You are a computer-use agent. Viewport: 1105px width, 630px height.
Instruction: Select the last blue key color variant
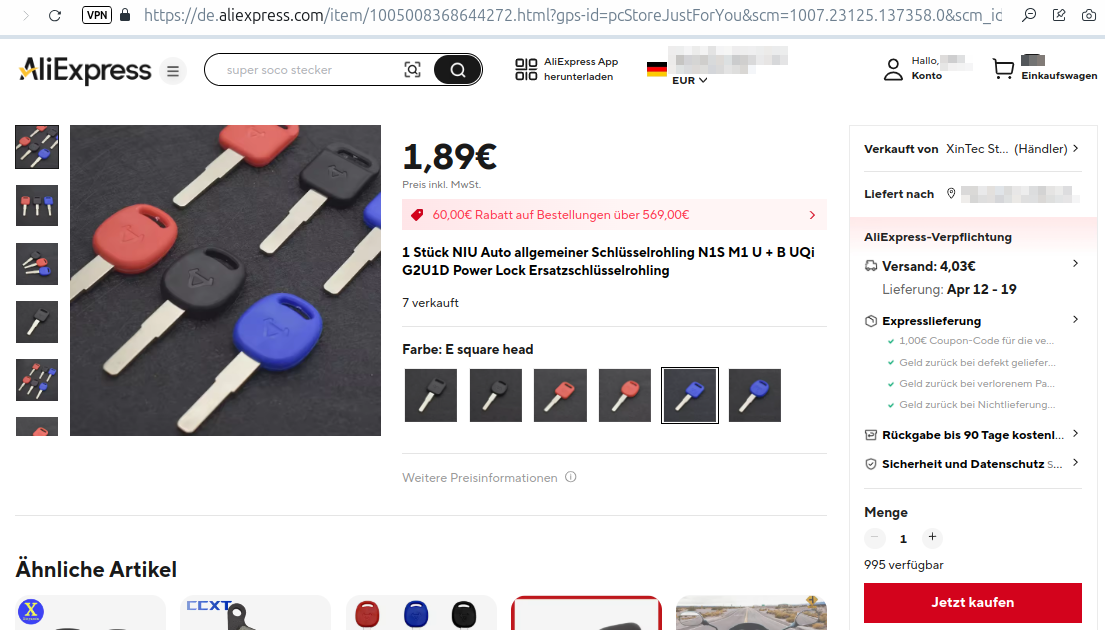(755, 395)
